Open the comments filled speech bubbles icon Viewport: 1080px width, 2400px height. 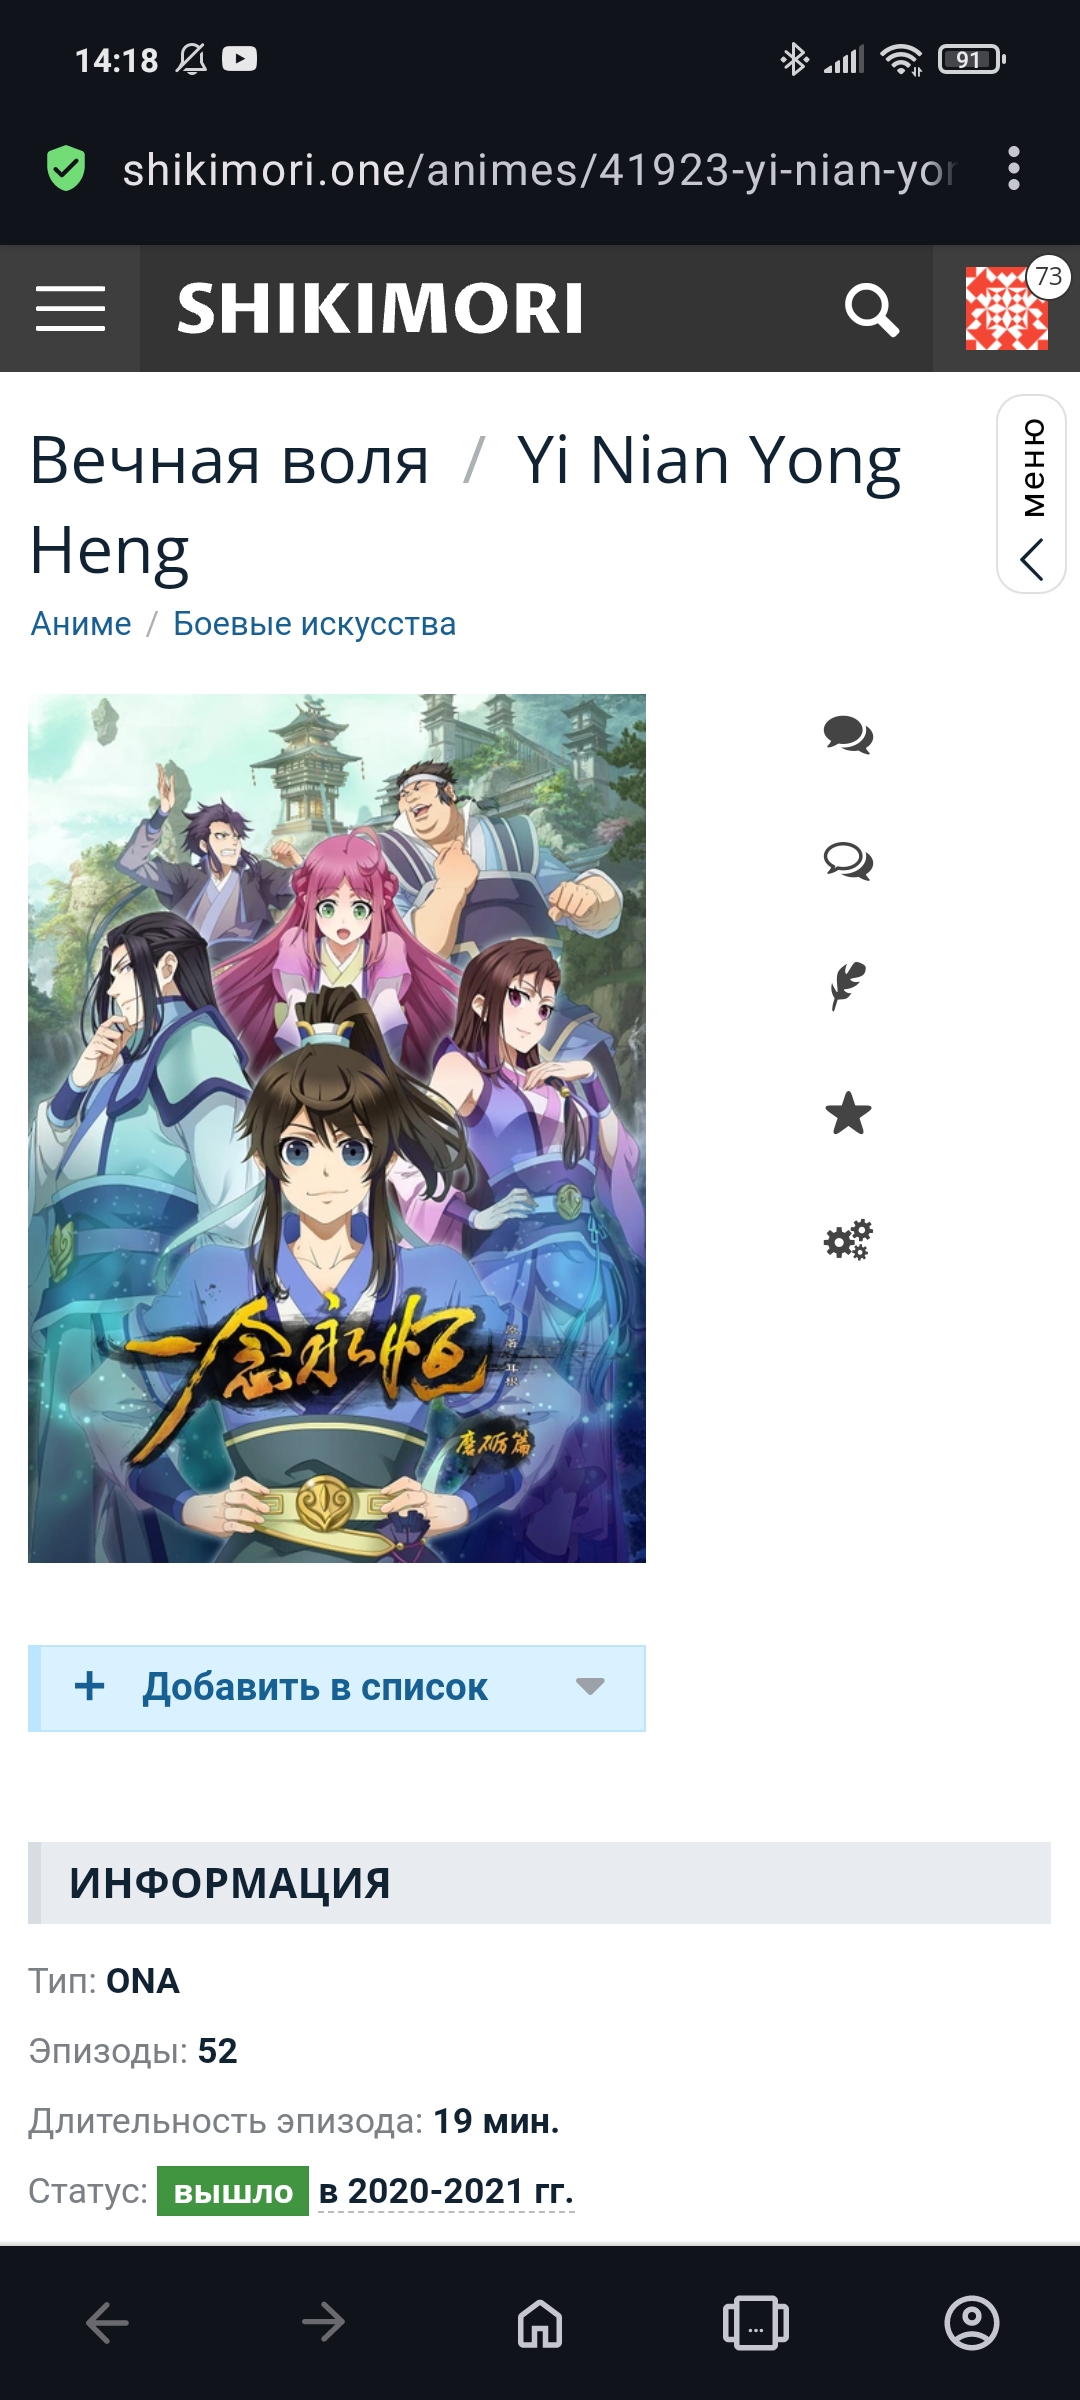[x=848, y=735]
